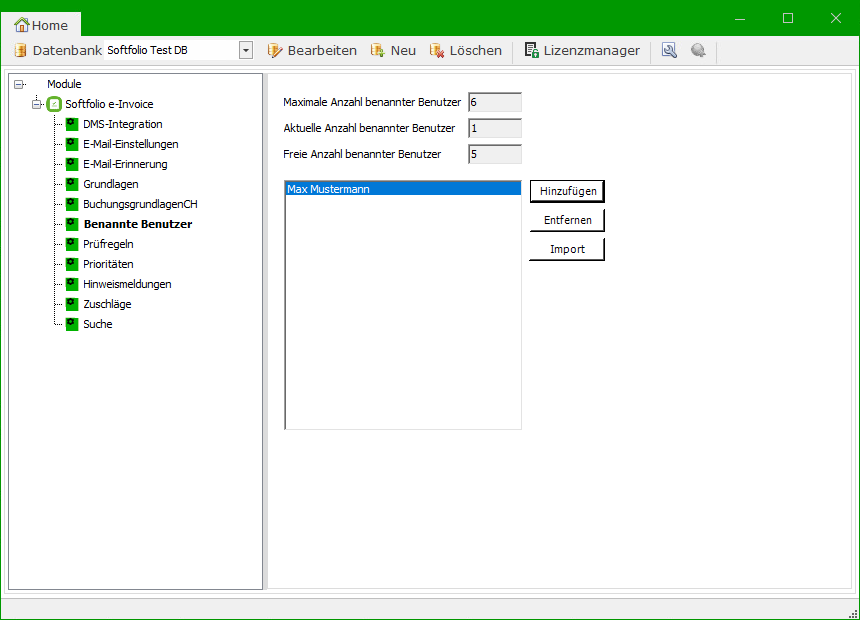Open Hinweismeldungen in the module tree
Screen dimensions: 860x620
(x=127, y=284)
